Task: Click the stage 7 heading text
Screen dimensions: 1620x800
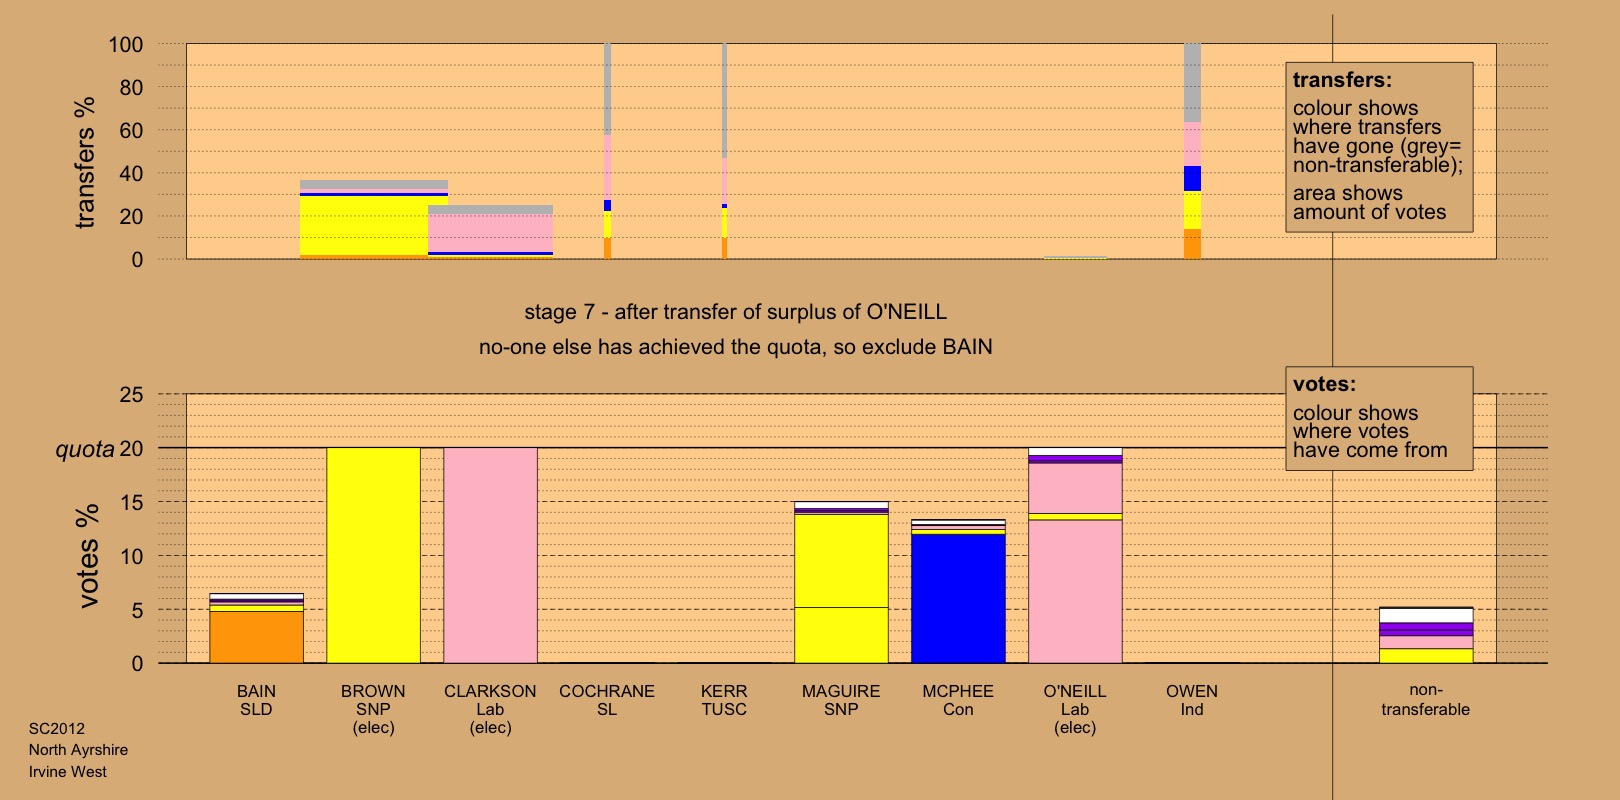Action: [x=735, y=312]
